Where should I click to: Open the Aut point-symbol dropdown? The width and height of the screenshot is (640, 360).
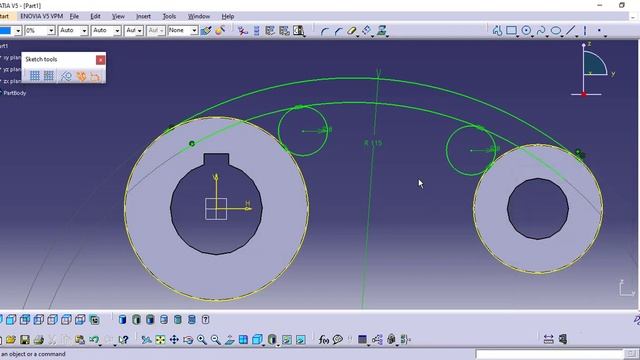click(140, 31)
